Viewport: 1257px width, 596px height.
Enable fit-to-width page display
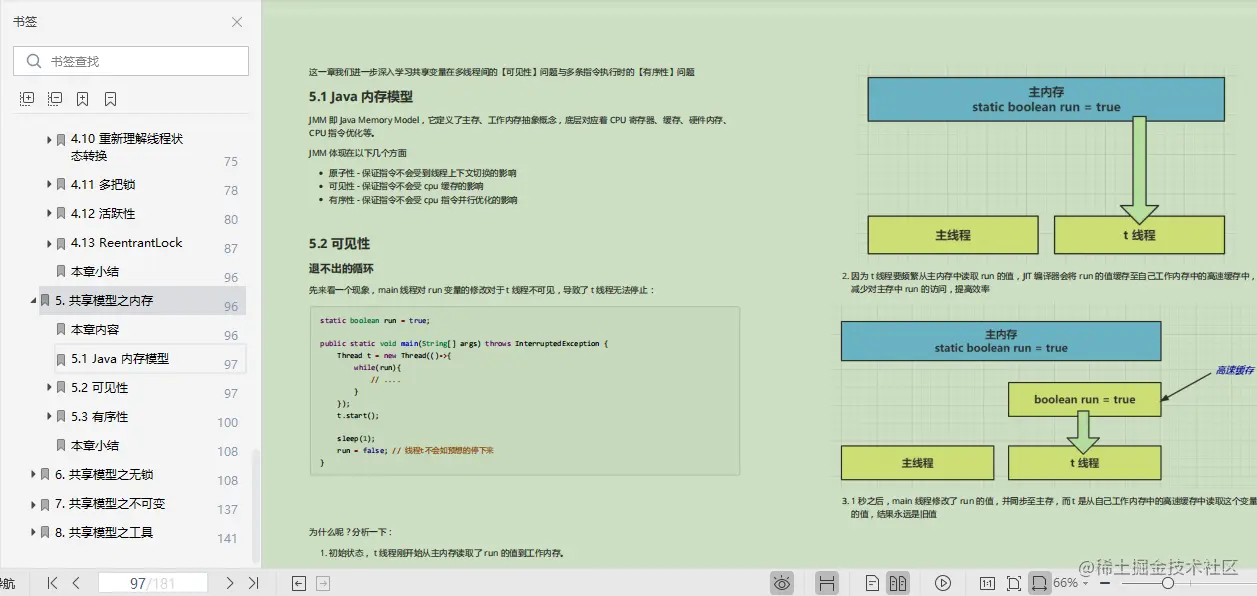tap(1041, 582)
